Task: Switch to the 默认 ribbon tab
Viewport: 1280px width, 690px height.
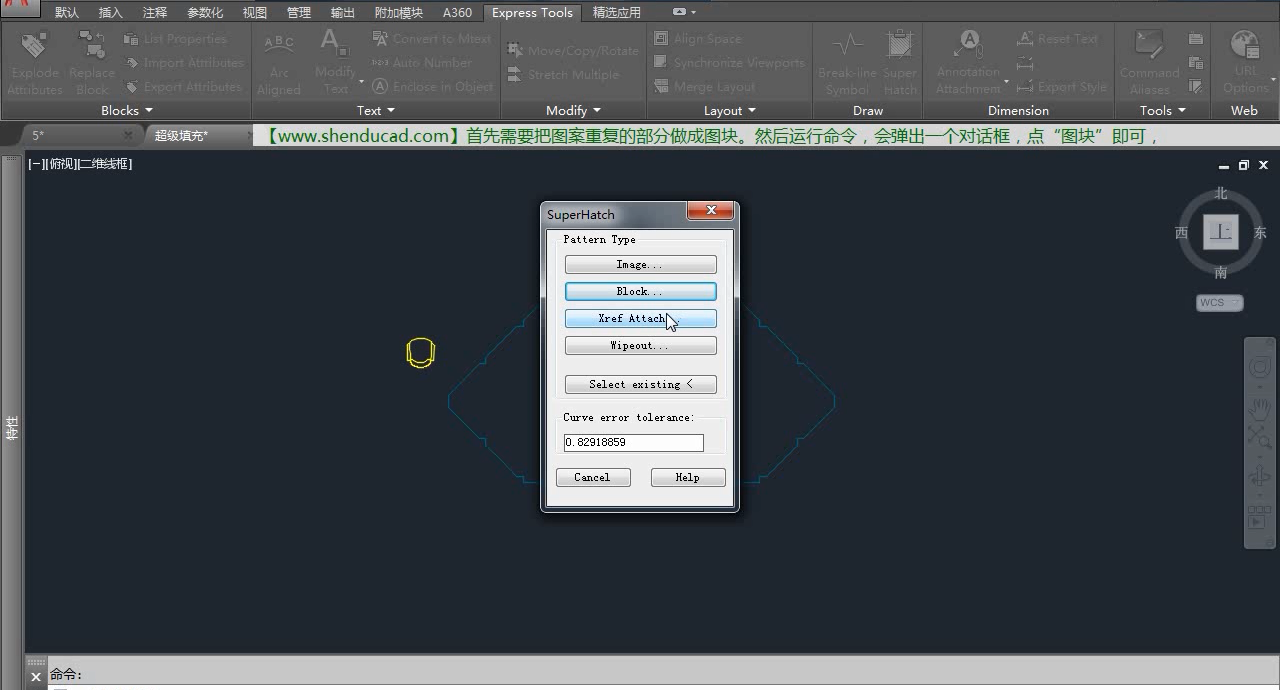Action: coord(67,13)
